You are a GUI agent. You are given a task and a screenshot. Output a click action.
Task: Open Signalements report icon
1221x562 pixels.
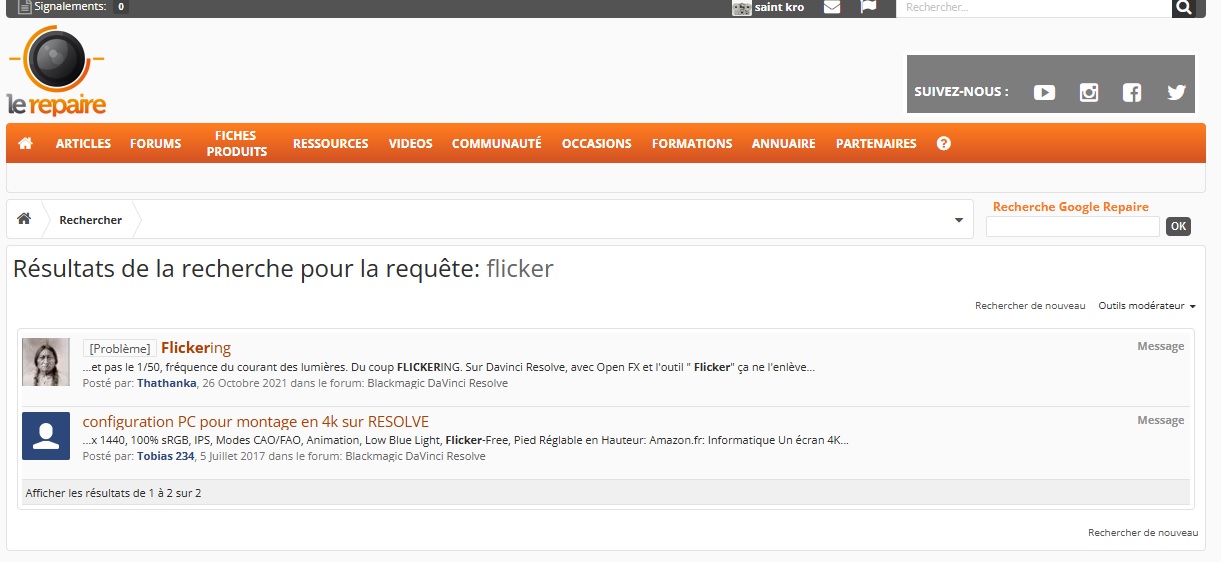25,7
